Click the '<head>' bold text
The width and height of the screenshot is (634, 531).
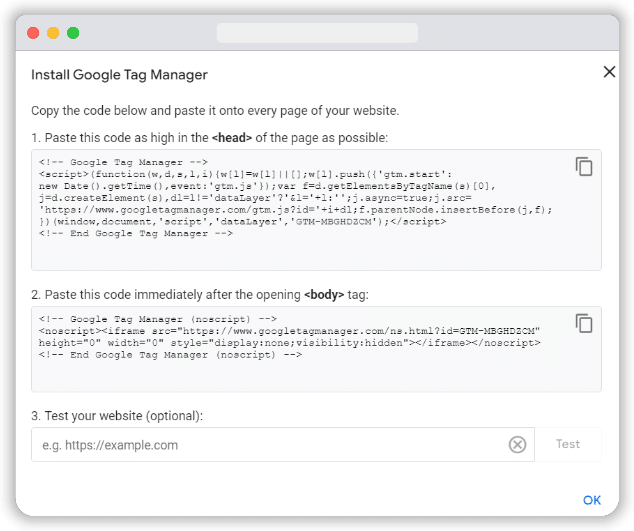(x=232, y=138)
